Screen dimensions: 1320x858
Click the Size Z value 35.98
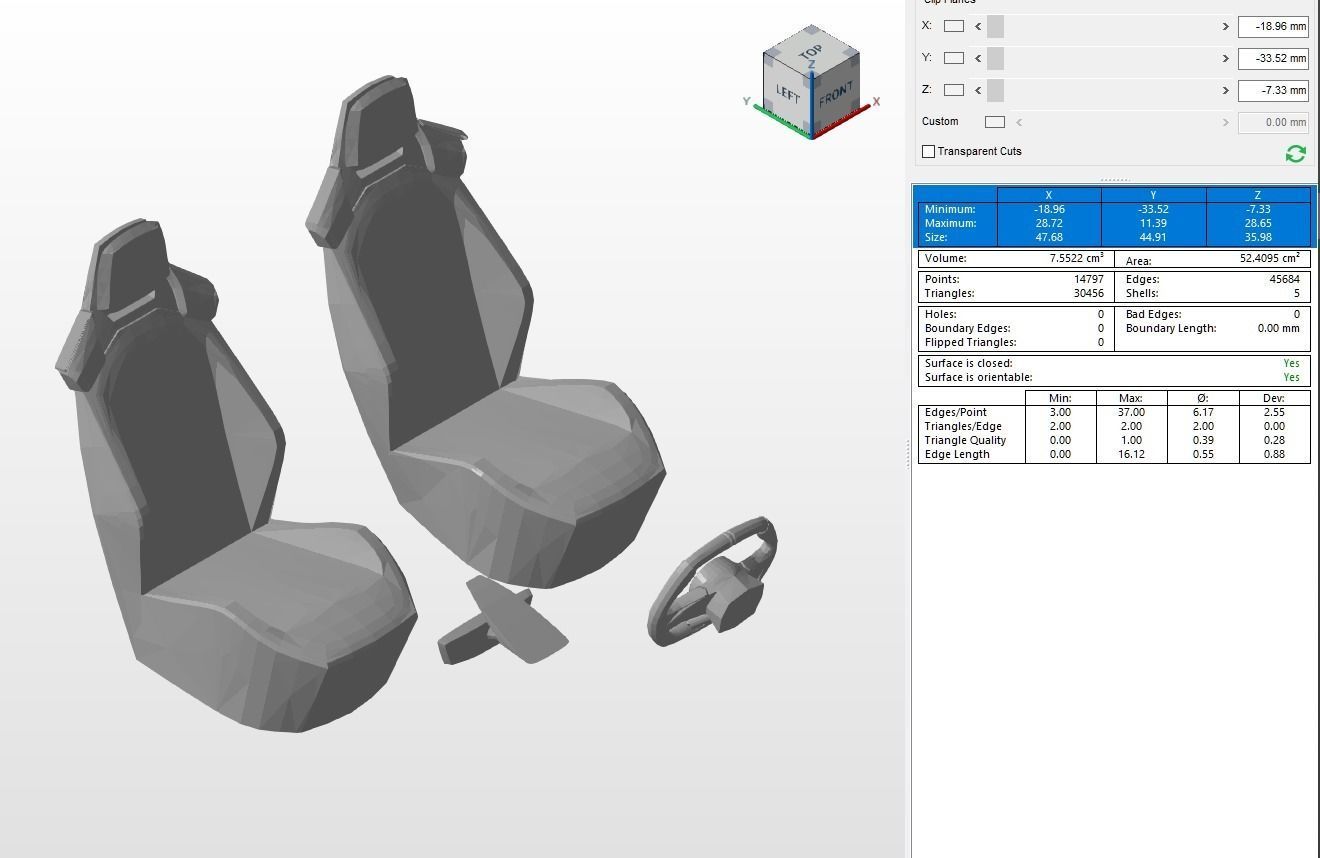(1257, 237)
